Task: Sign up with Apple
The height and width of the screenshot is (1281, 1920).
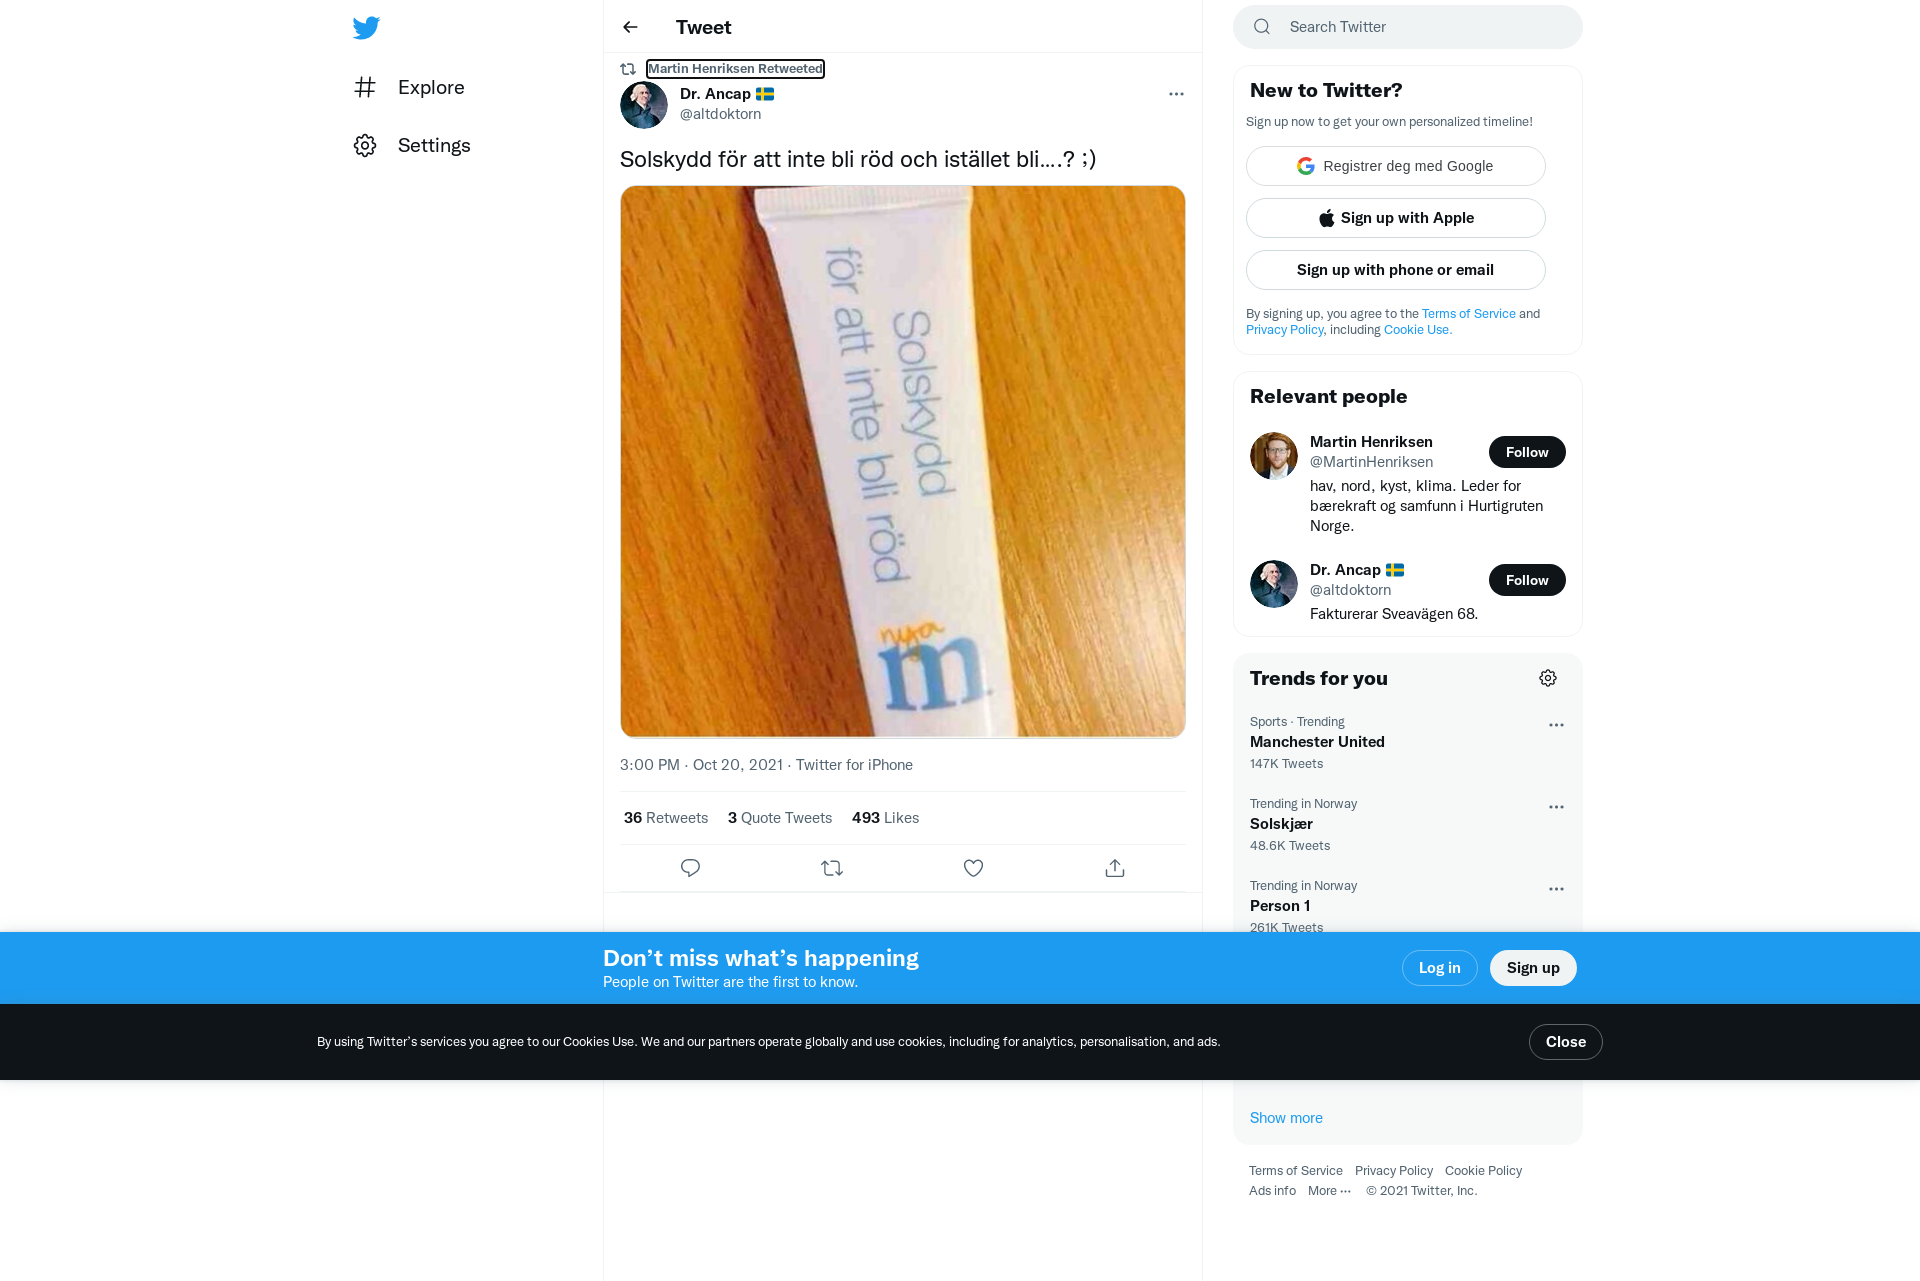Action: point(1396,218)
